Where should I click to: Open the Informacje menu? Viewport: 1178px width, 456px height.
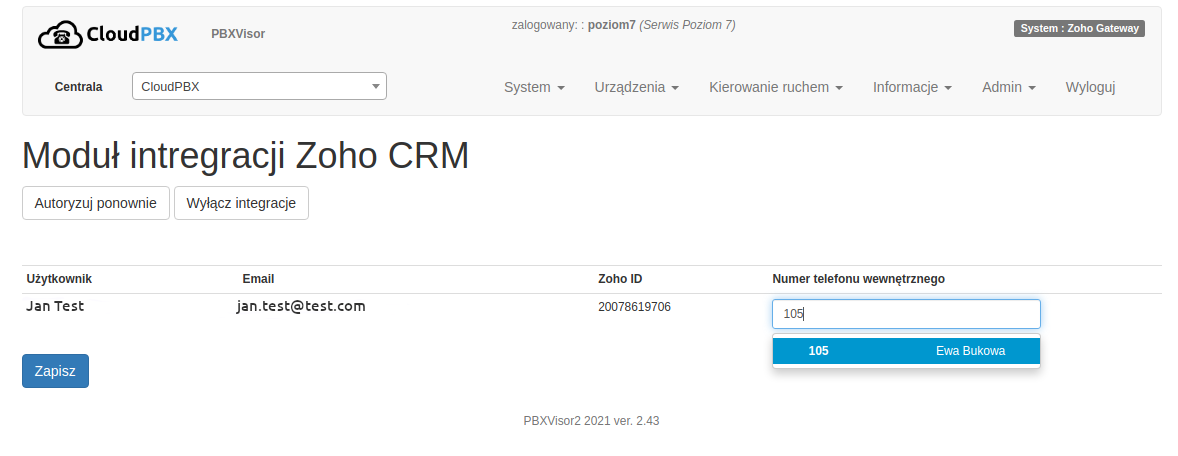coord(912,87)
